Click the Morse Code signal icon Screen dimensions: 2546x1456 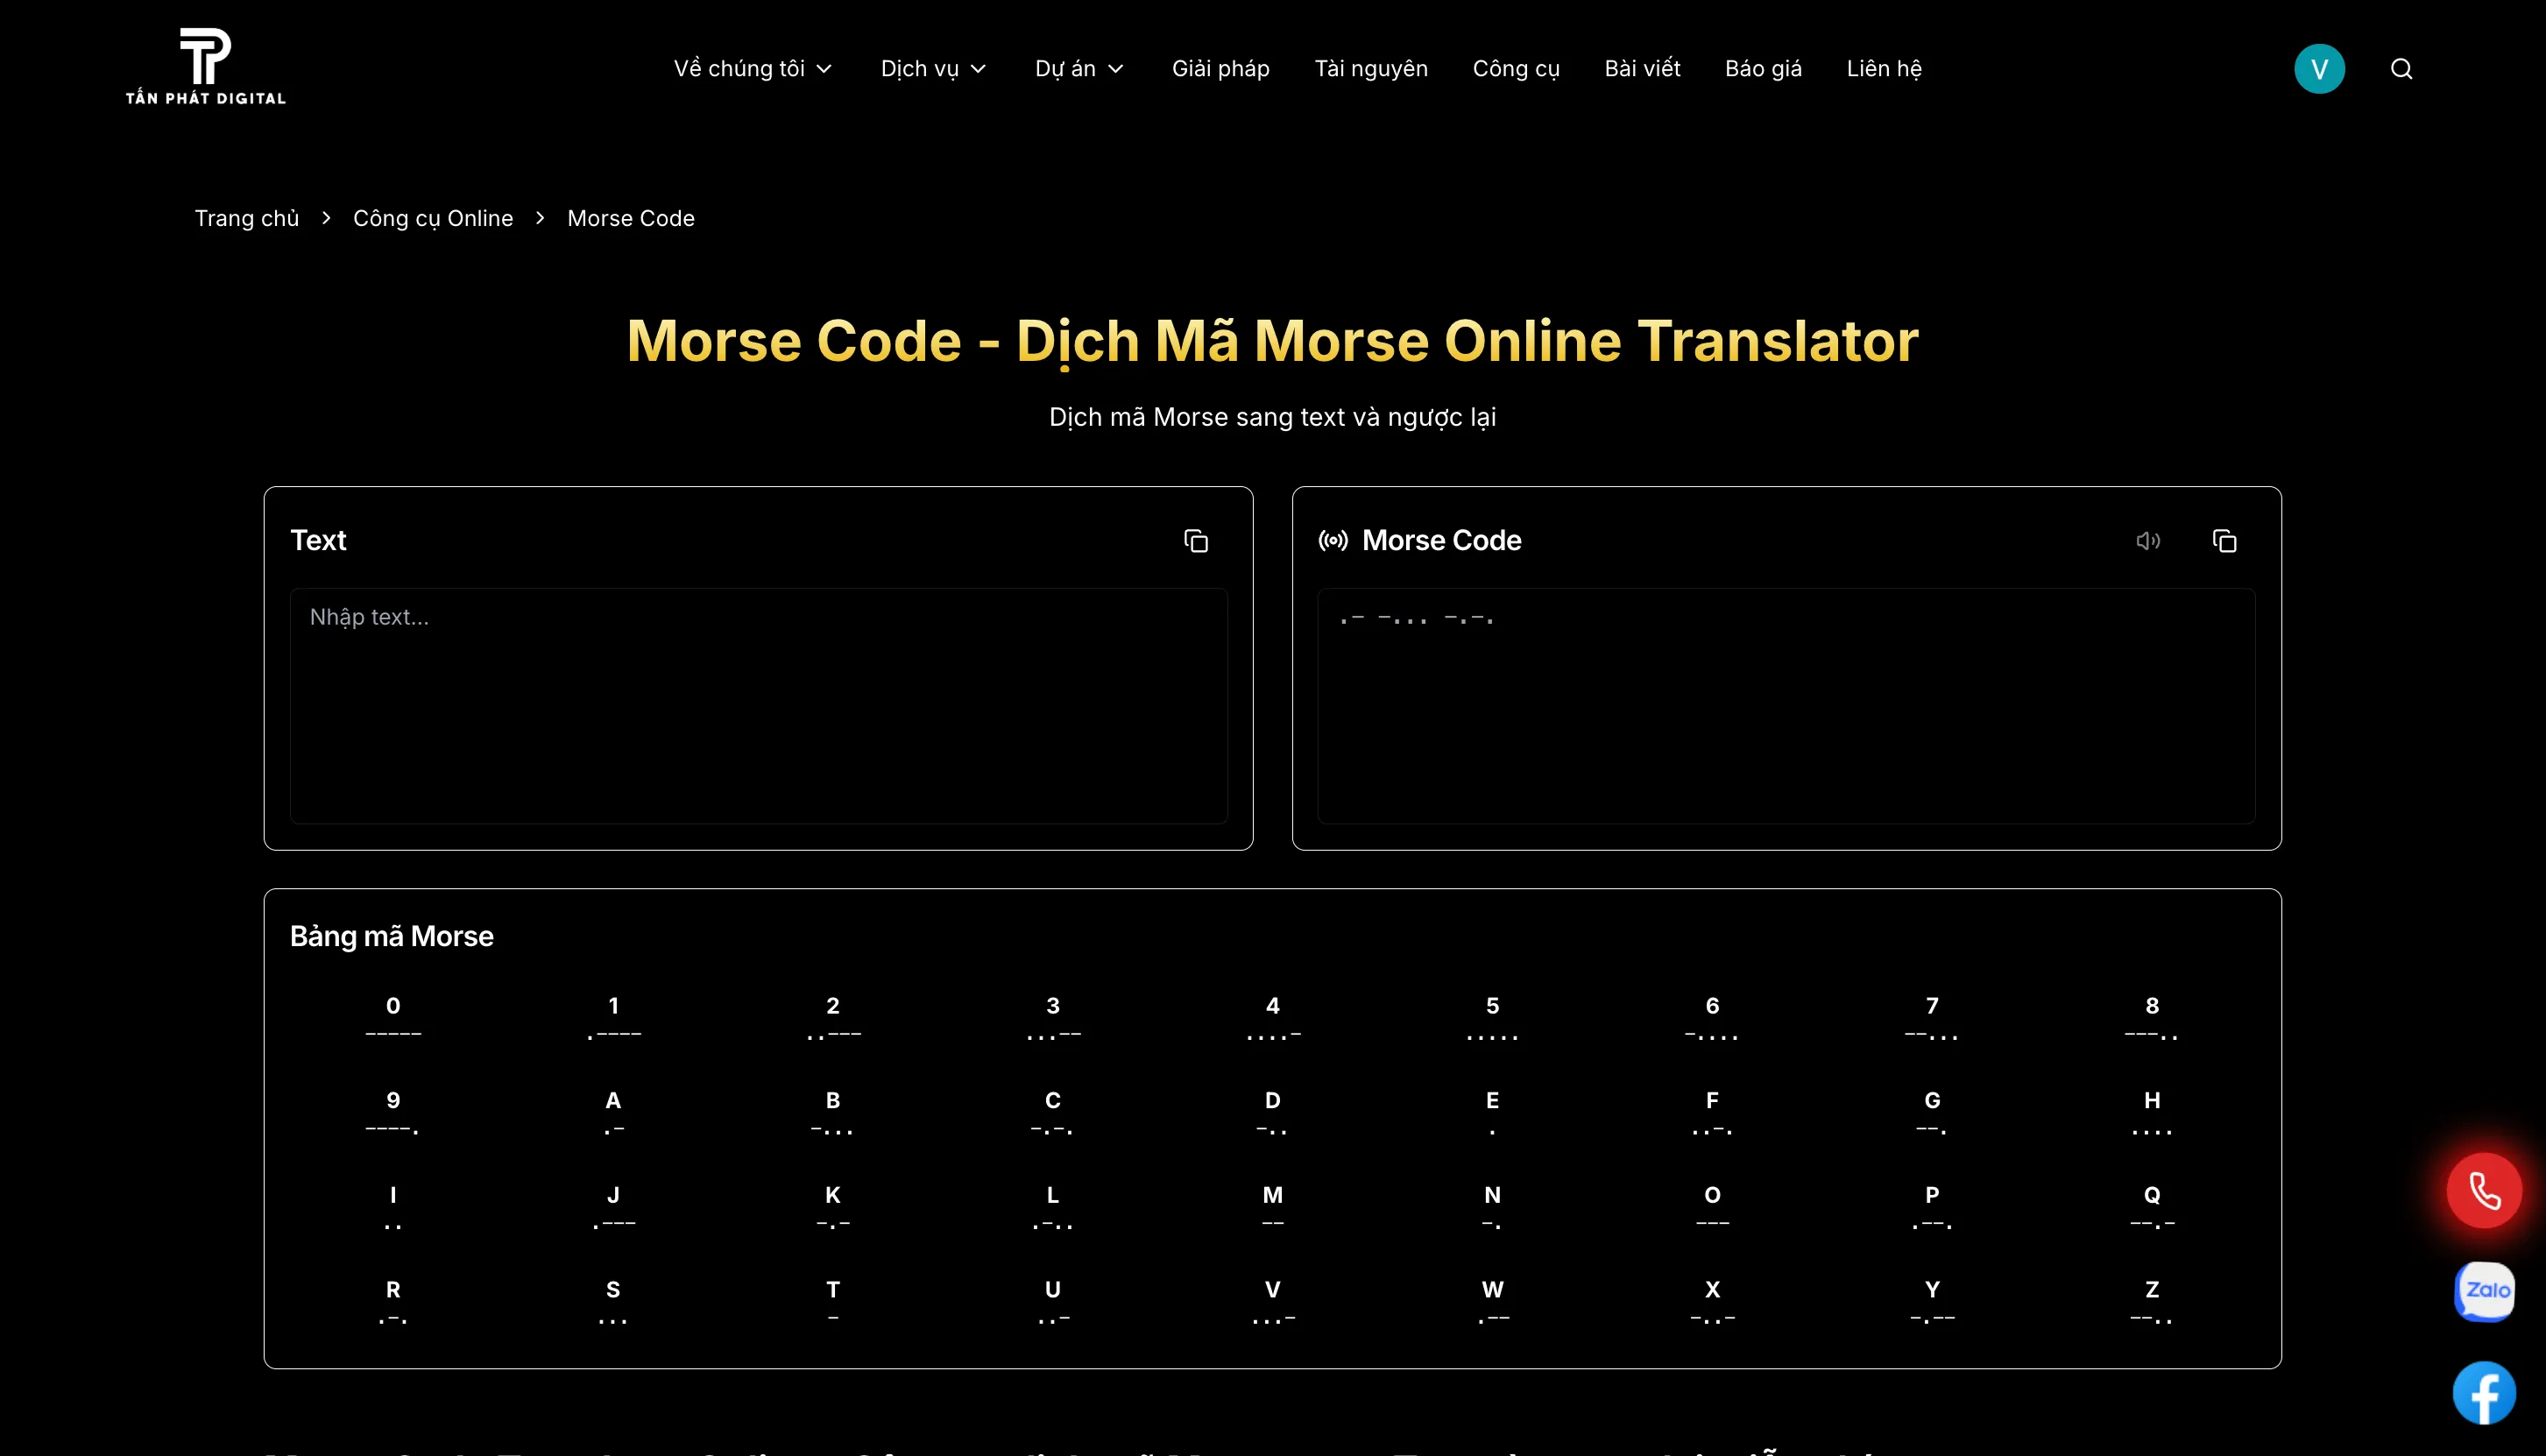1335,540
